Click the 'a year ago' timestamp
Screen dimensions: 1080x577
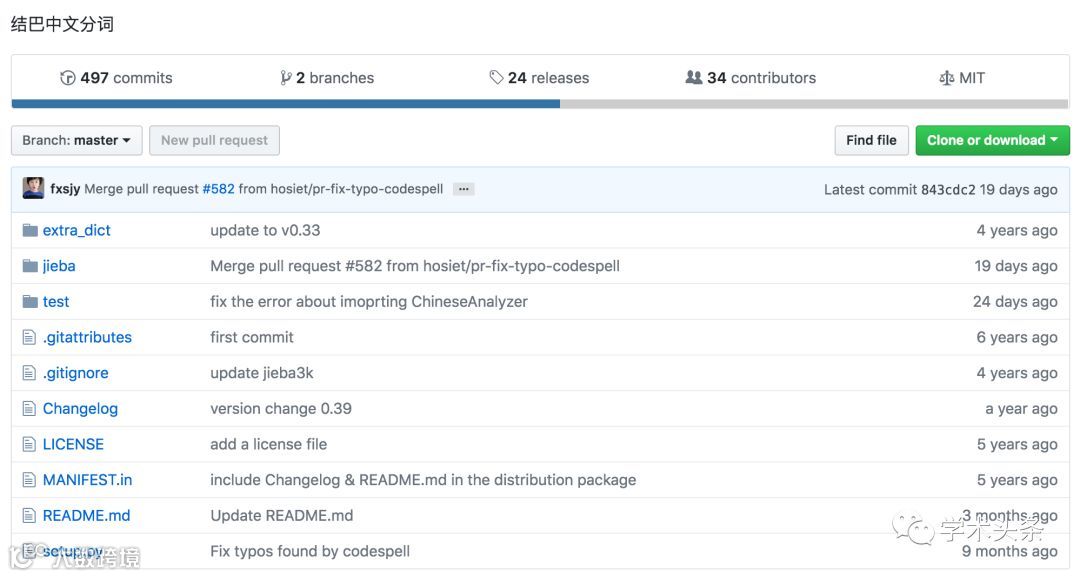pos(1021,409)
